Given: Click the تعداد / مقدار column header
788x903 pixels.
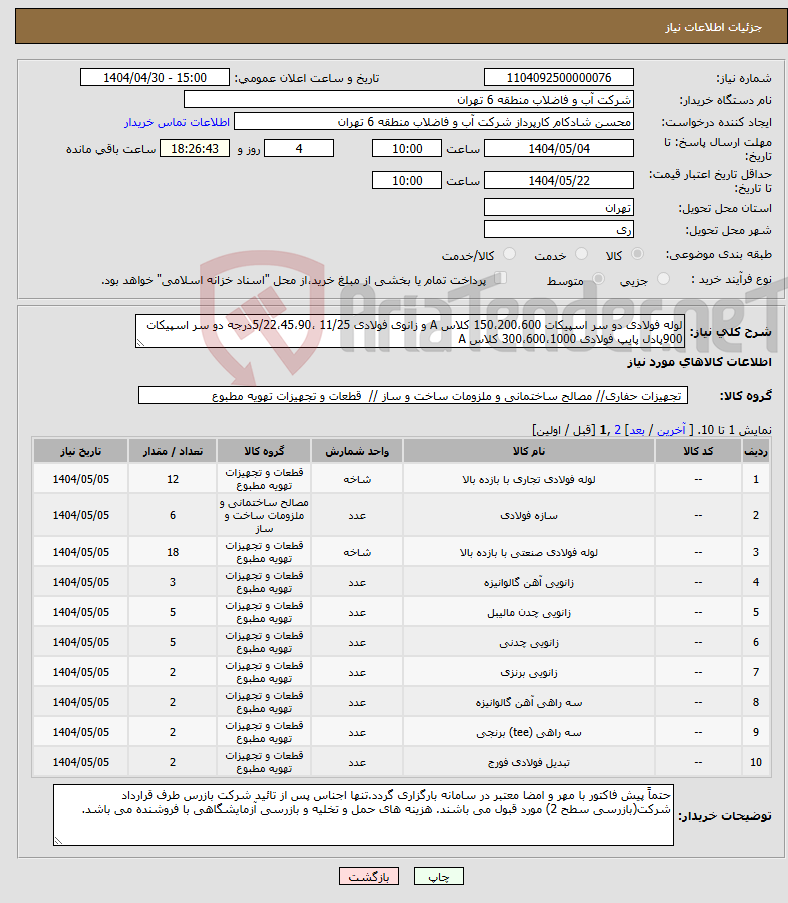Looking at the screenshot, I should (x=173, y=451).
